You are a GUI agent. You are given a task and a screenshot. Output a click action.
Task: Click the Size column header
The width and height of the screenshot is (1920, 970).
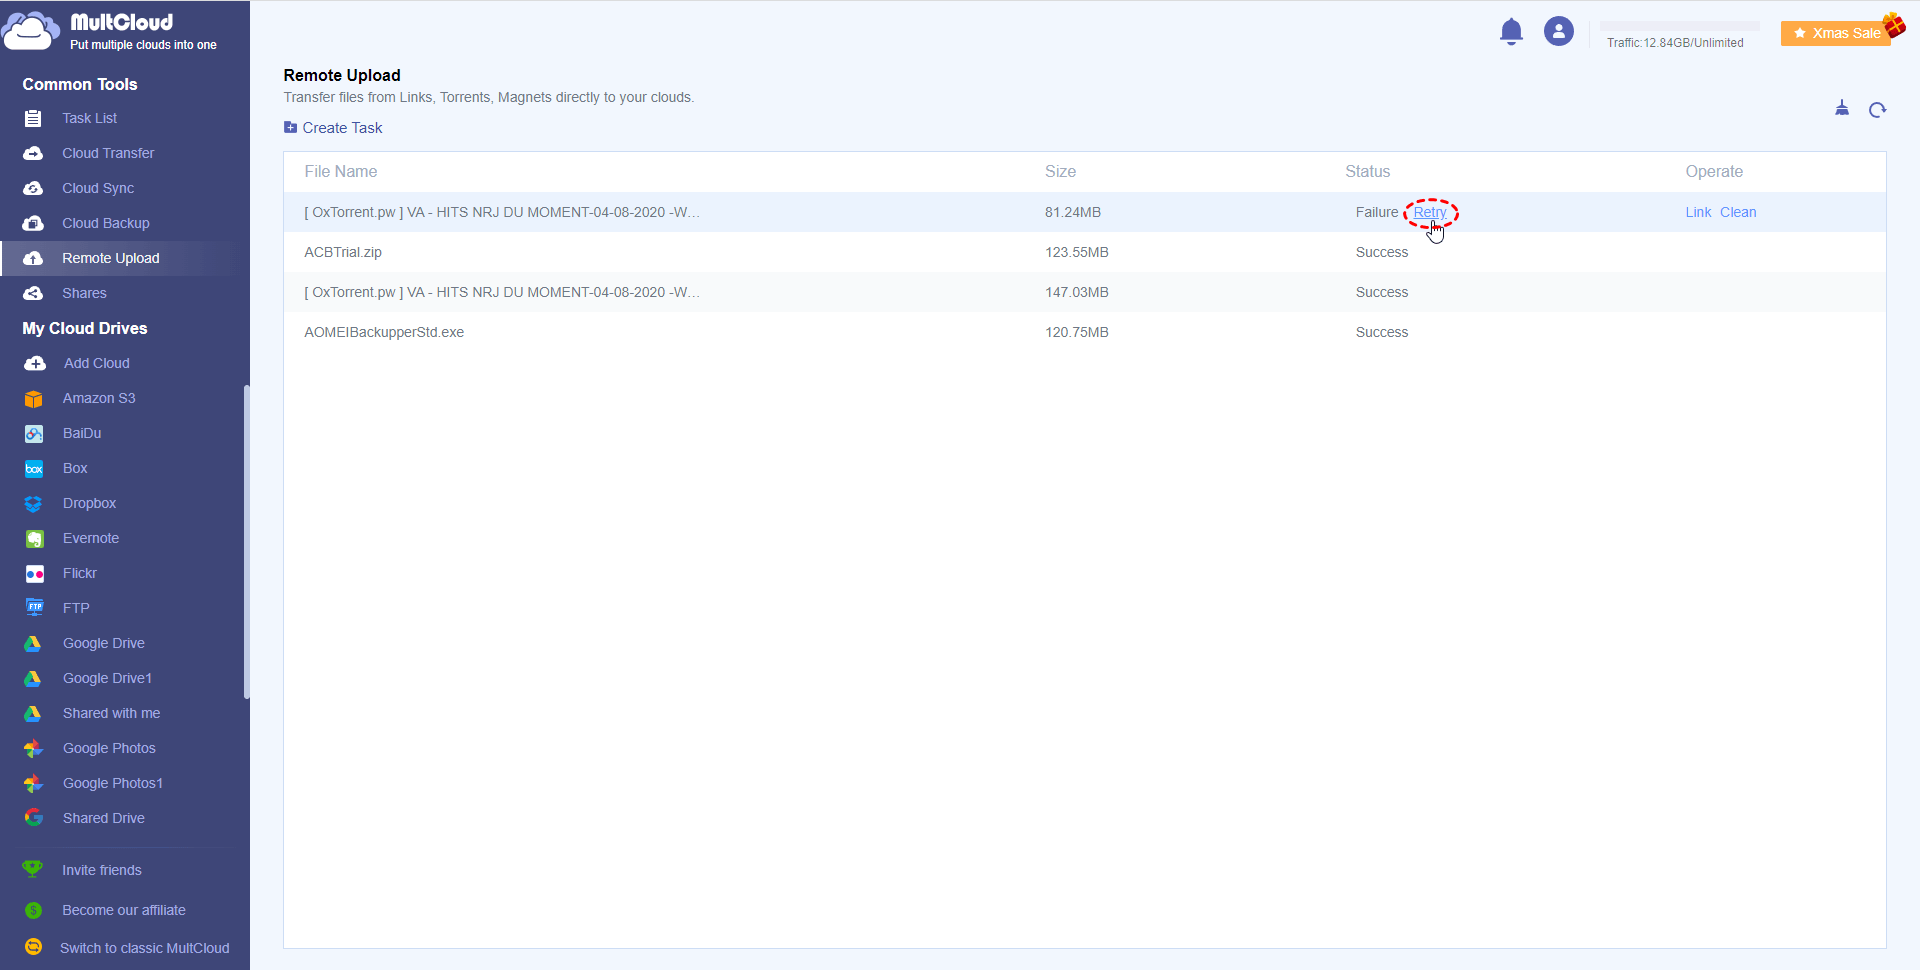(1060, 171)
